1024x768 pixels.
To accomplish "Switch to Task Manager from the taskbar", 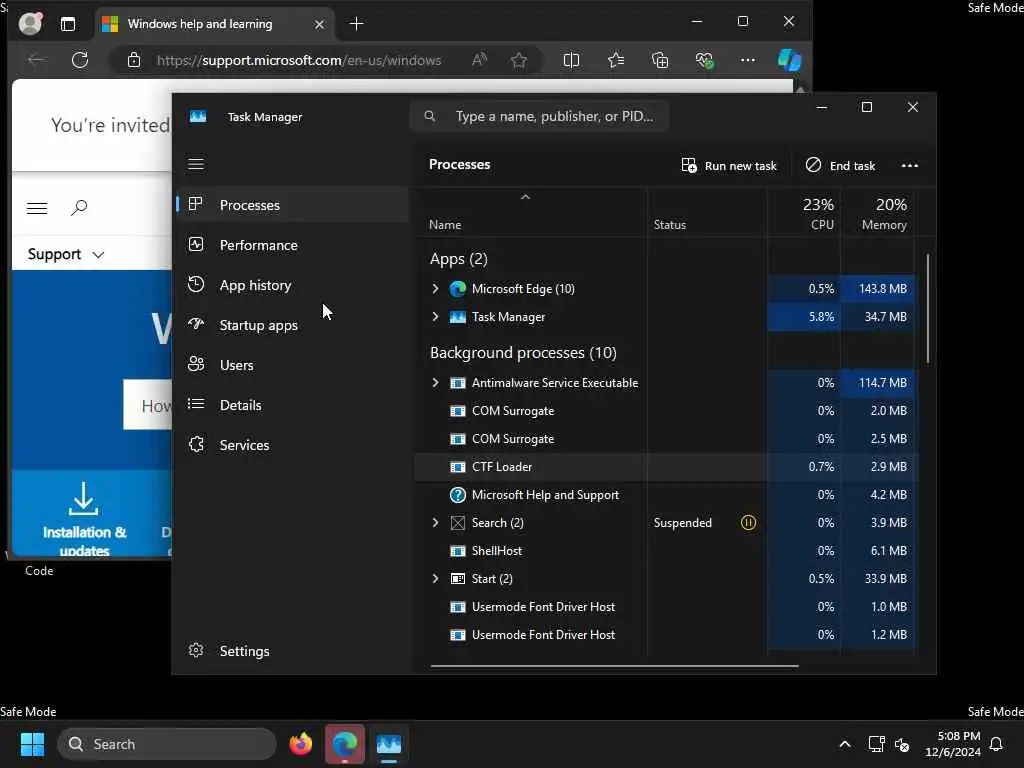I will (x=389, y=744).
